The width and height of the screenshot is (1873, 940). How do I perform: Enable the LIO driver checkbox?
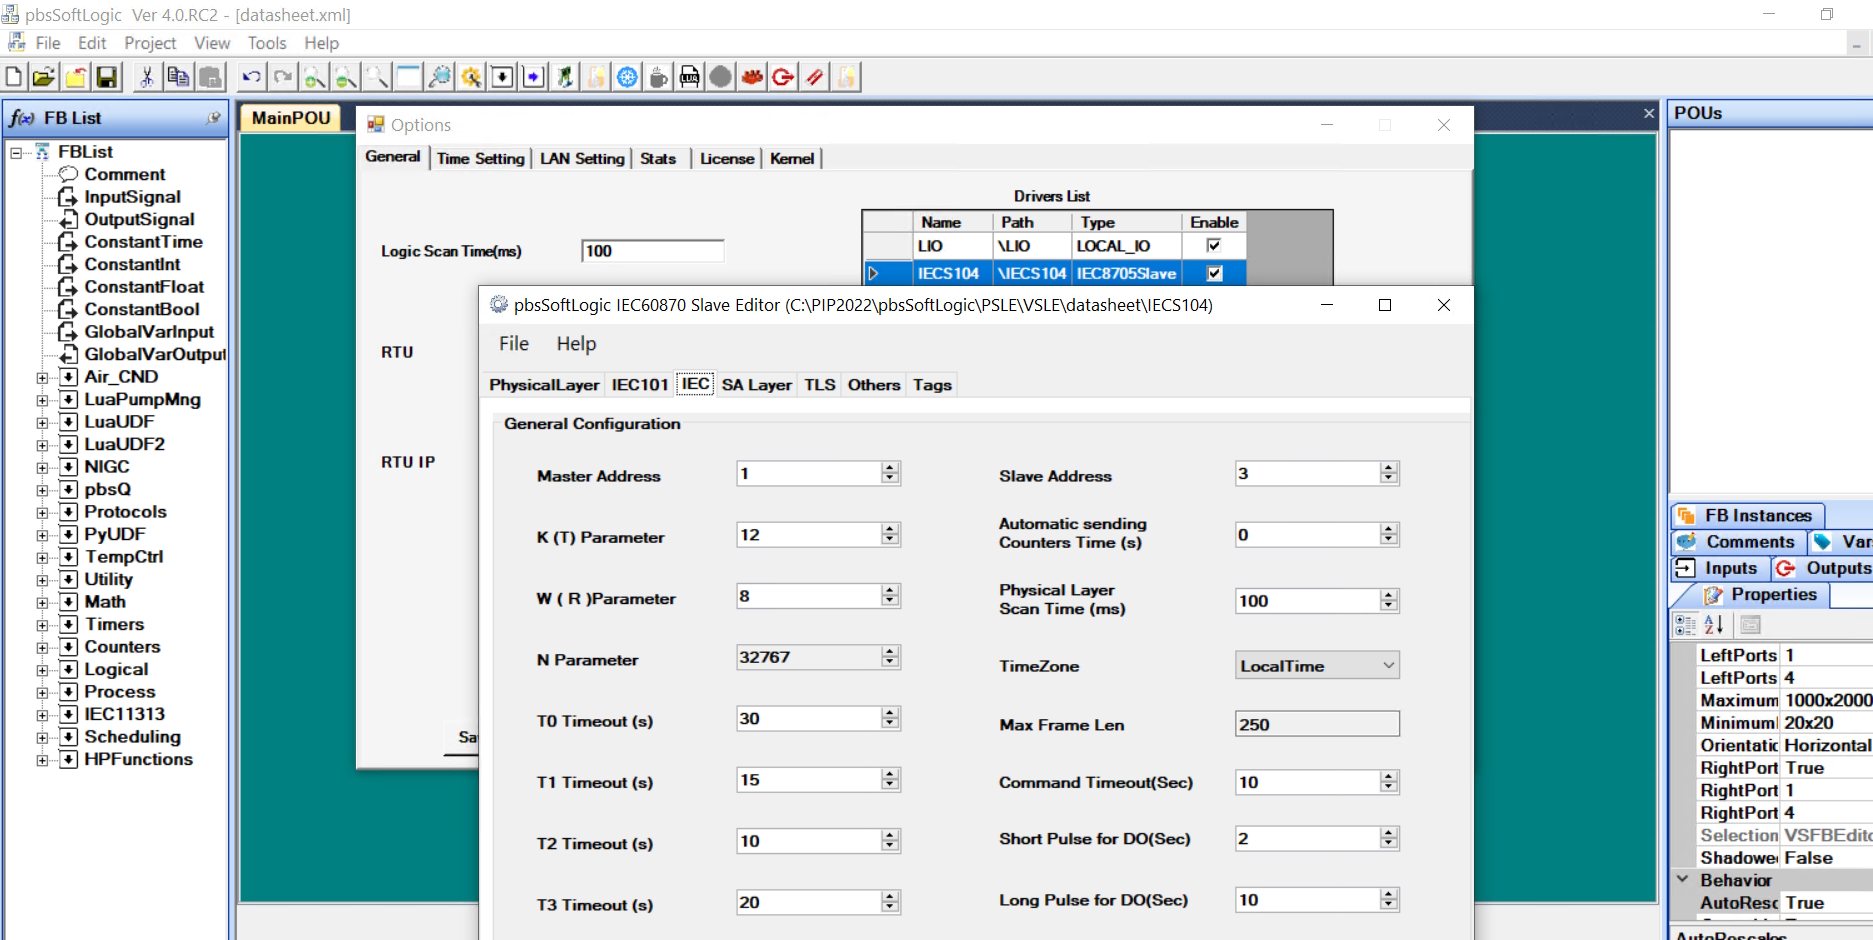tap(1213, 245)
